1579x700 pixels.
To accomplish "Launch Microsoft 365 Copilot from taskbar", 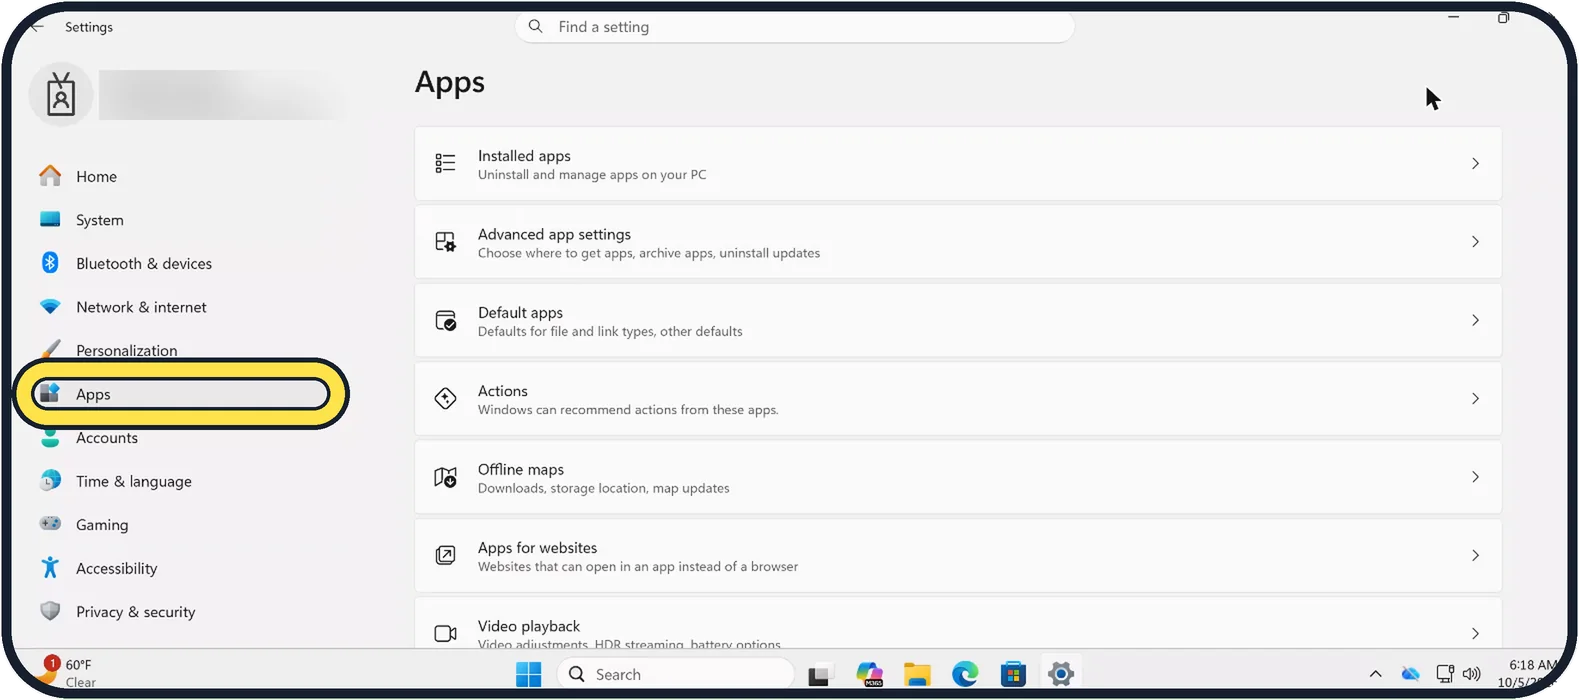I will [869, 675].
